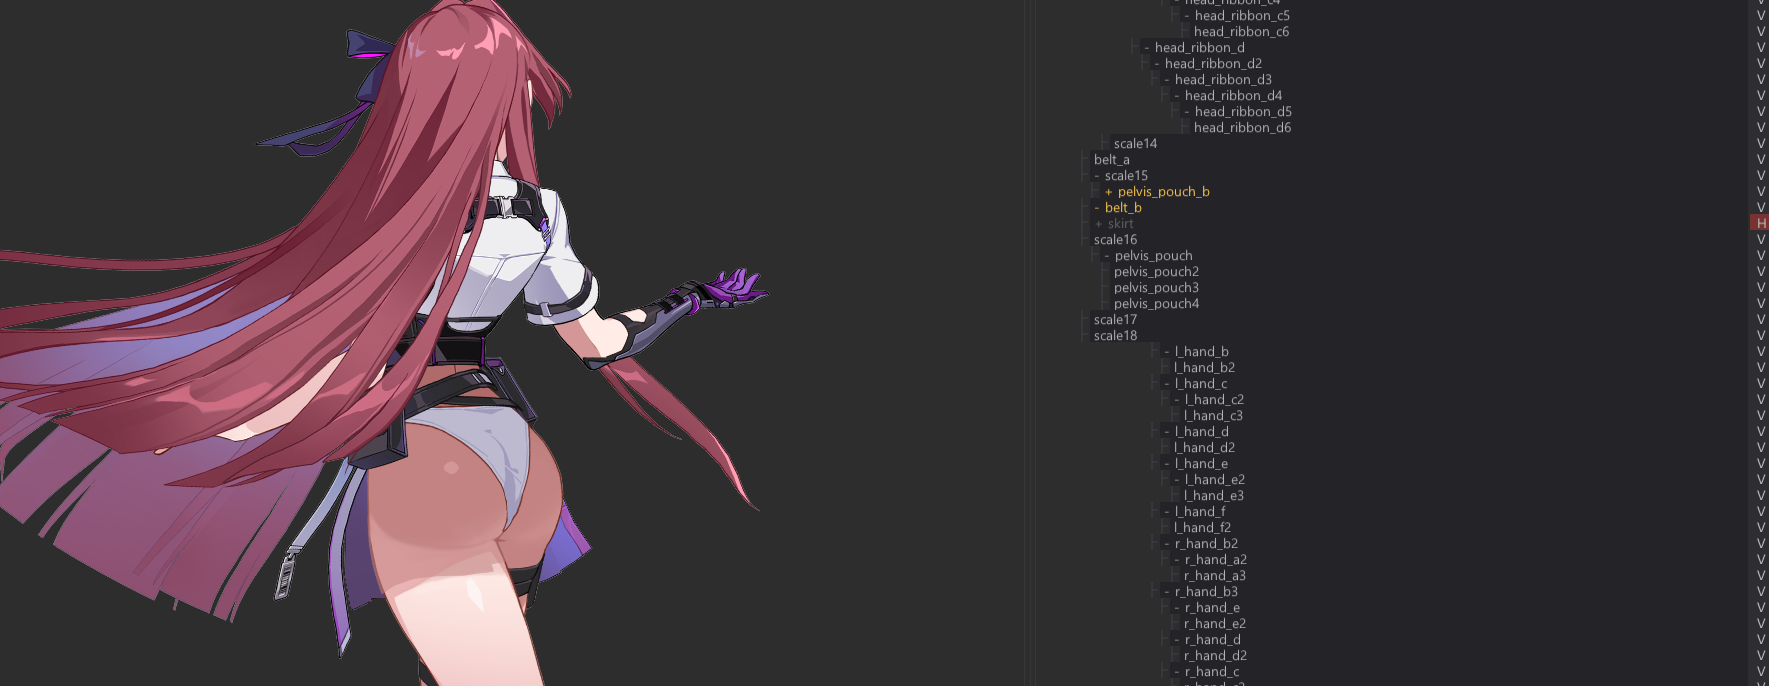The width and height of the screenshot is (1769, 686).
Task: Select the greyed-out skirt entry
Action: pos(1120,223)
